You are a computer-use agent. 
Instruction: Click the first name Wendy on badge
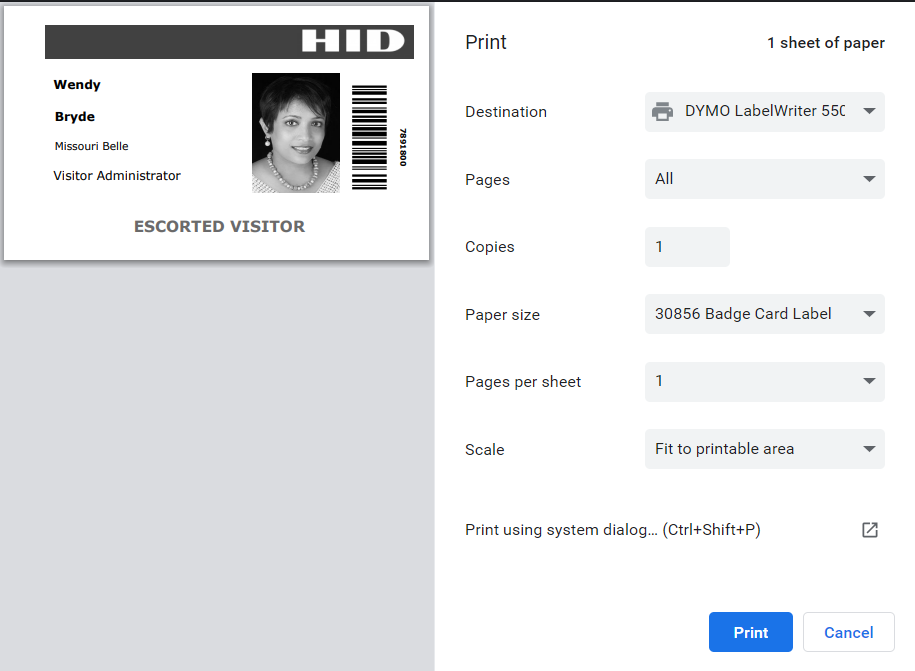click(77, 85)
